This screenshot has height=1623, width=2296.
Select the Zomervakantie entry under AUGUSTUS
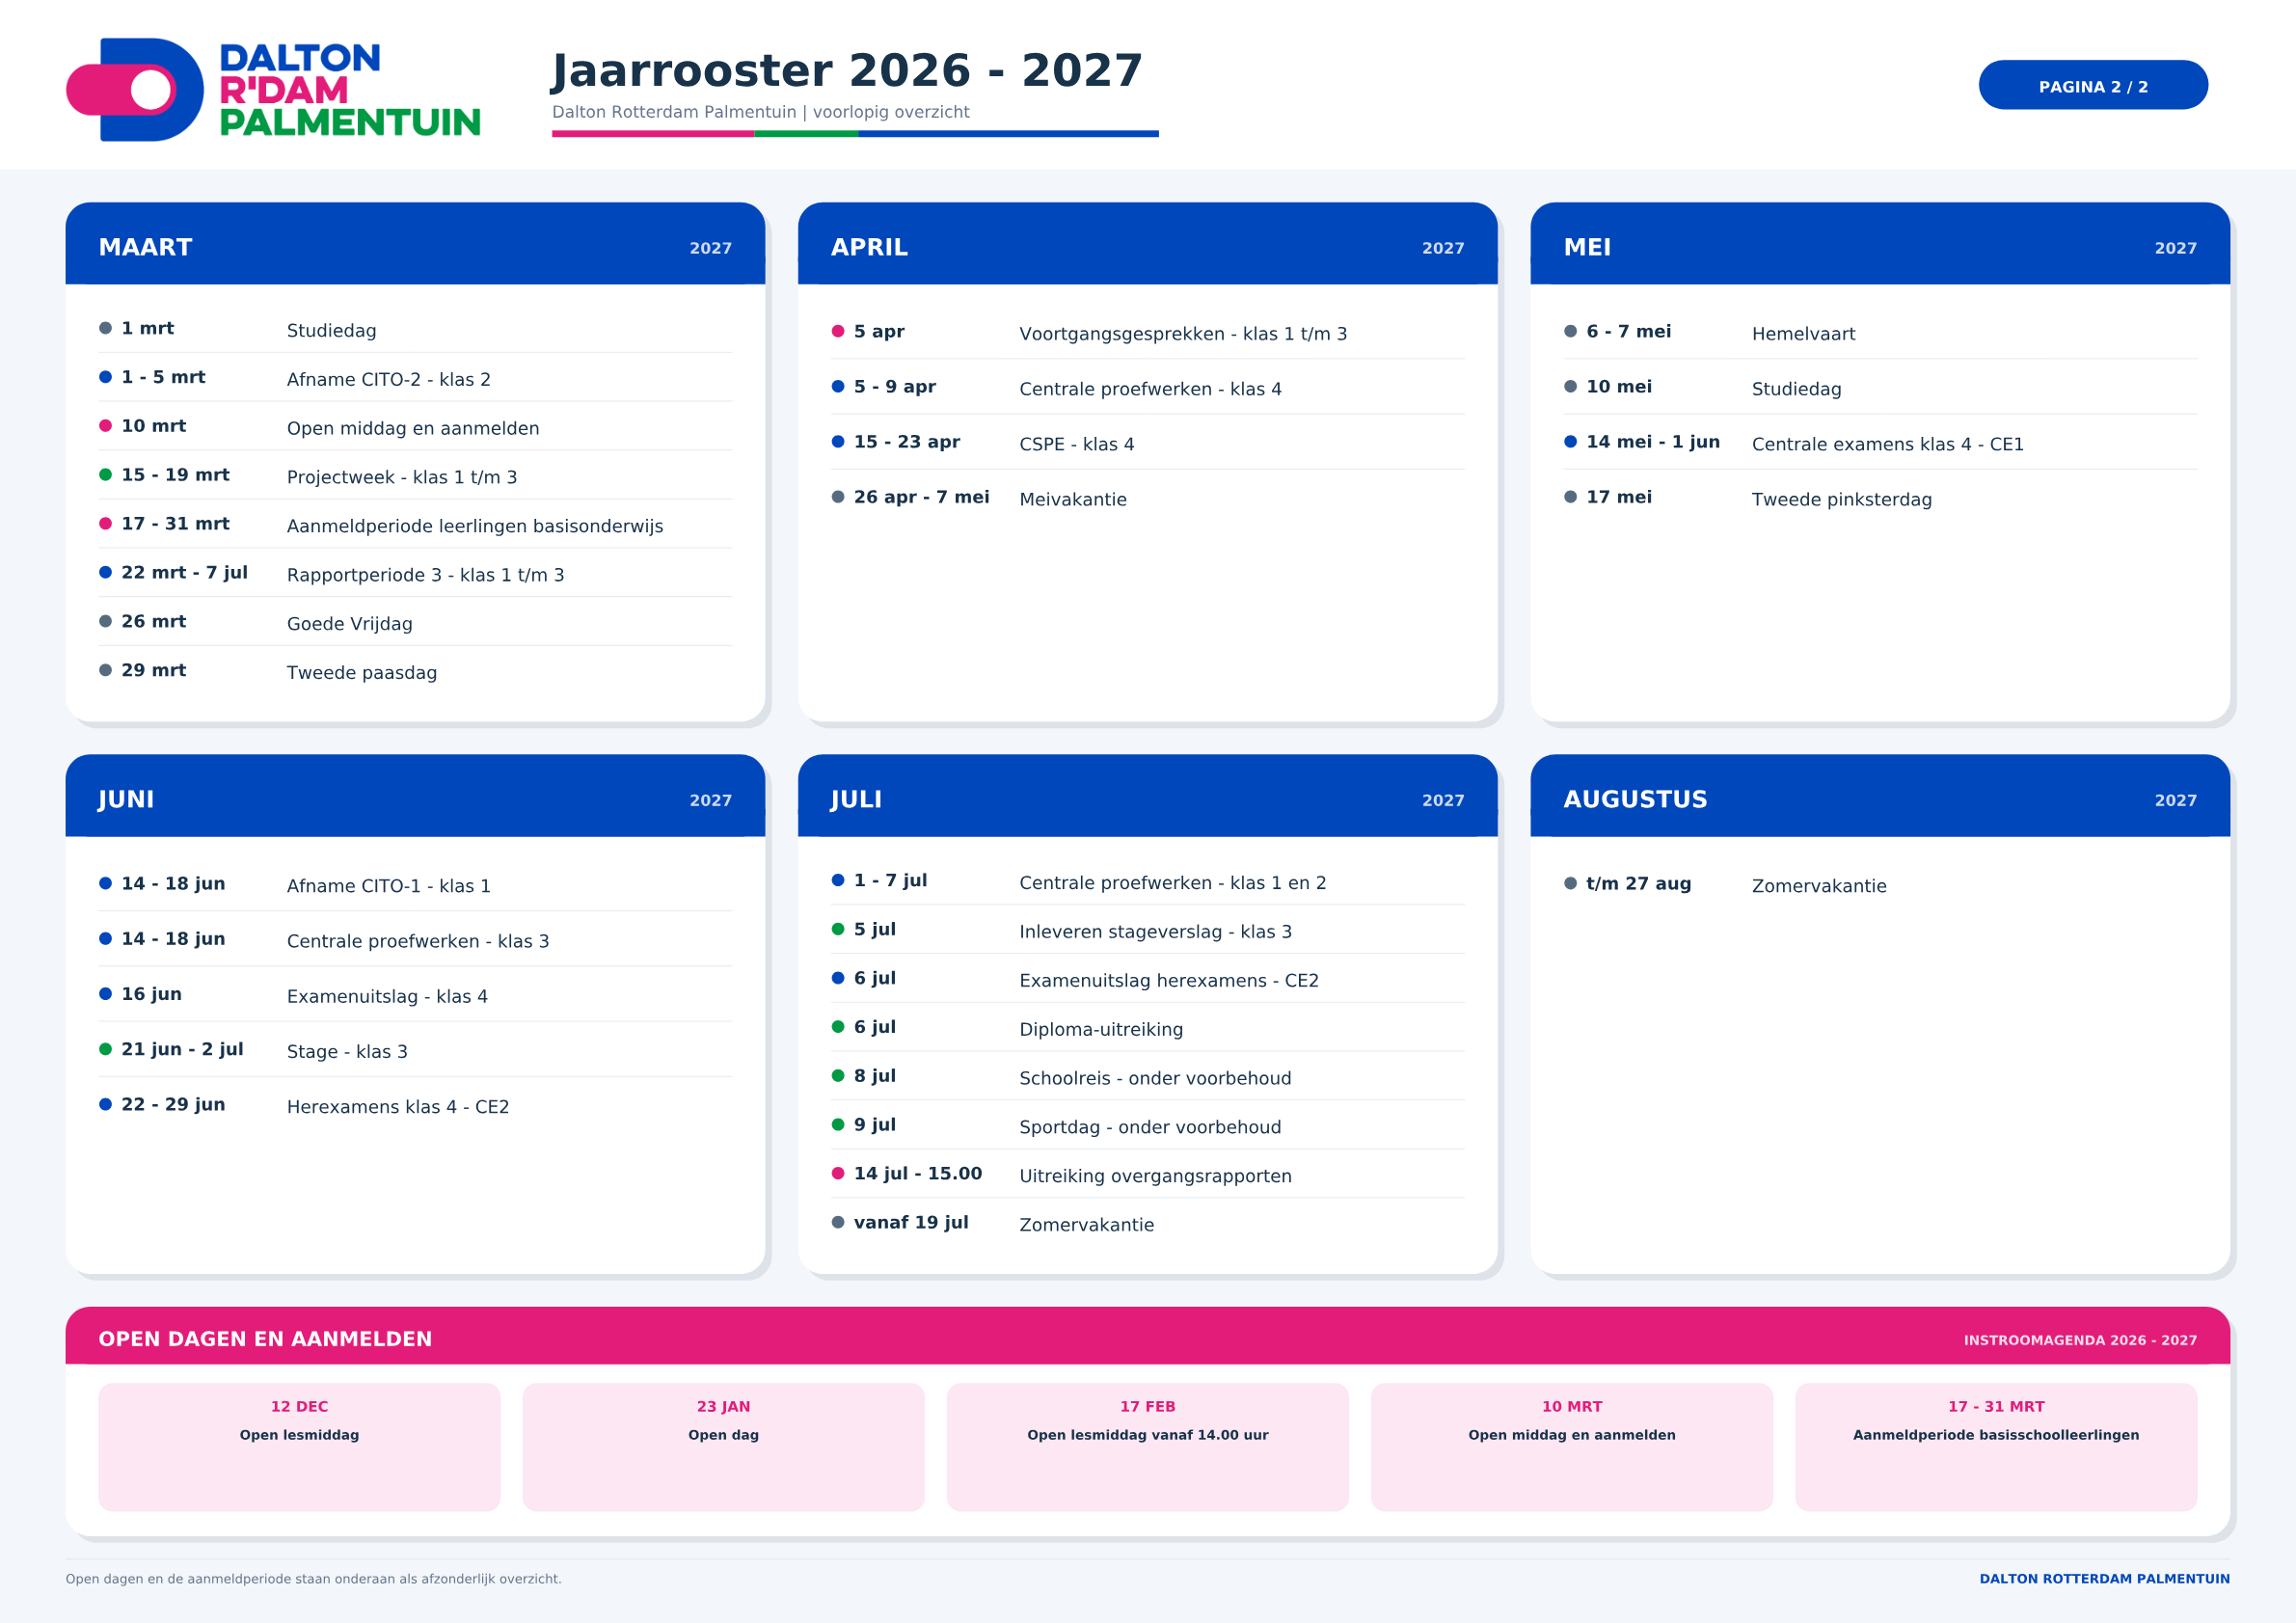pos(1819,886)
